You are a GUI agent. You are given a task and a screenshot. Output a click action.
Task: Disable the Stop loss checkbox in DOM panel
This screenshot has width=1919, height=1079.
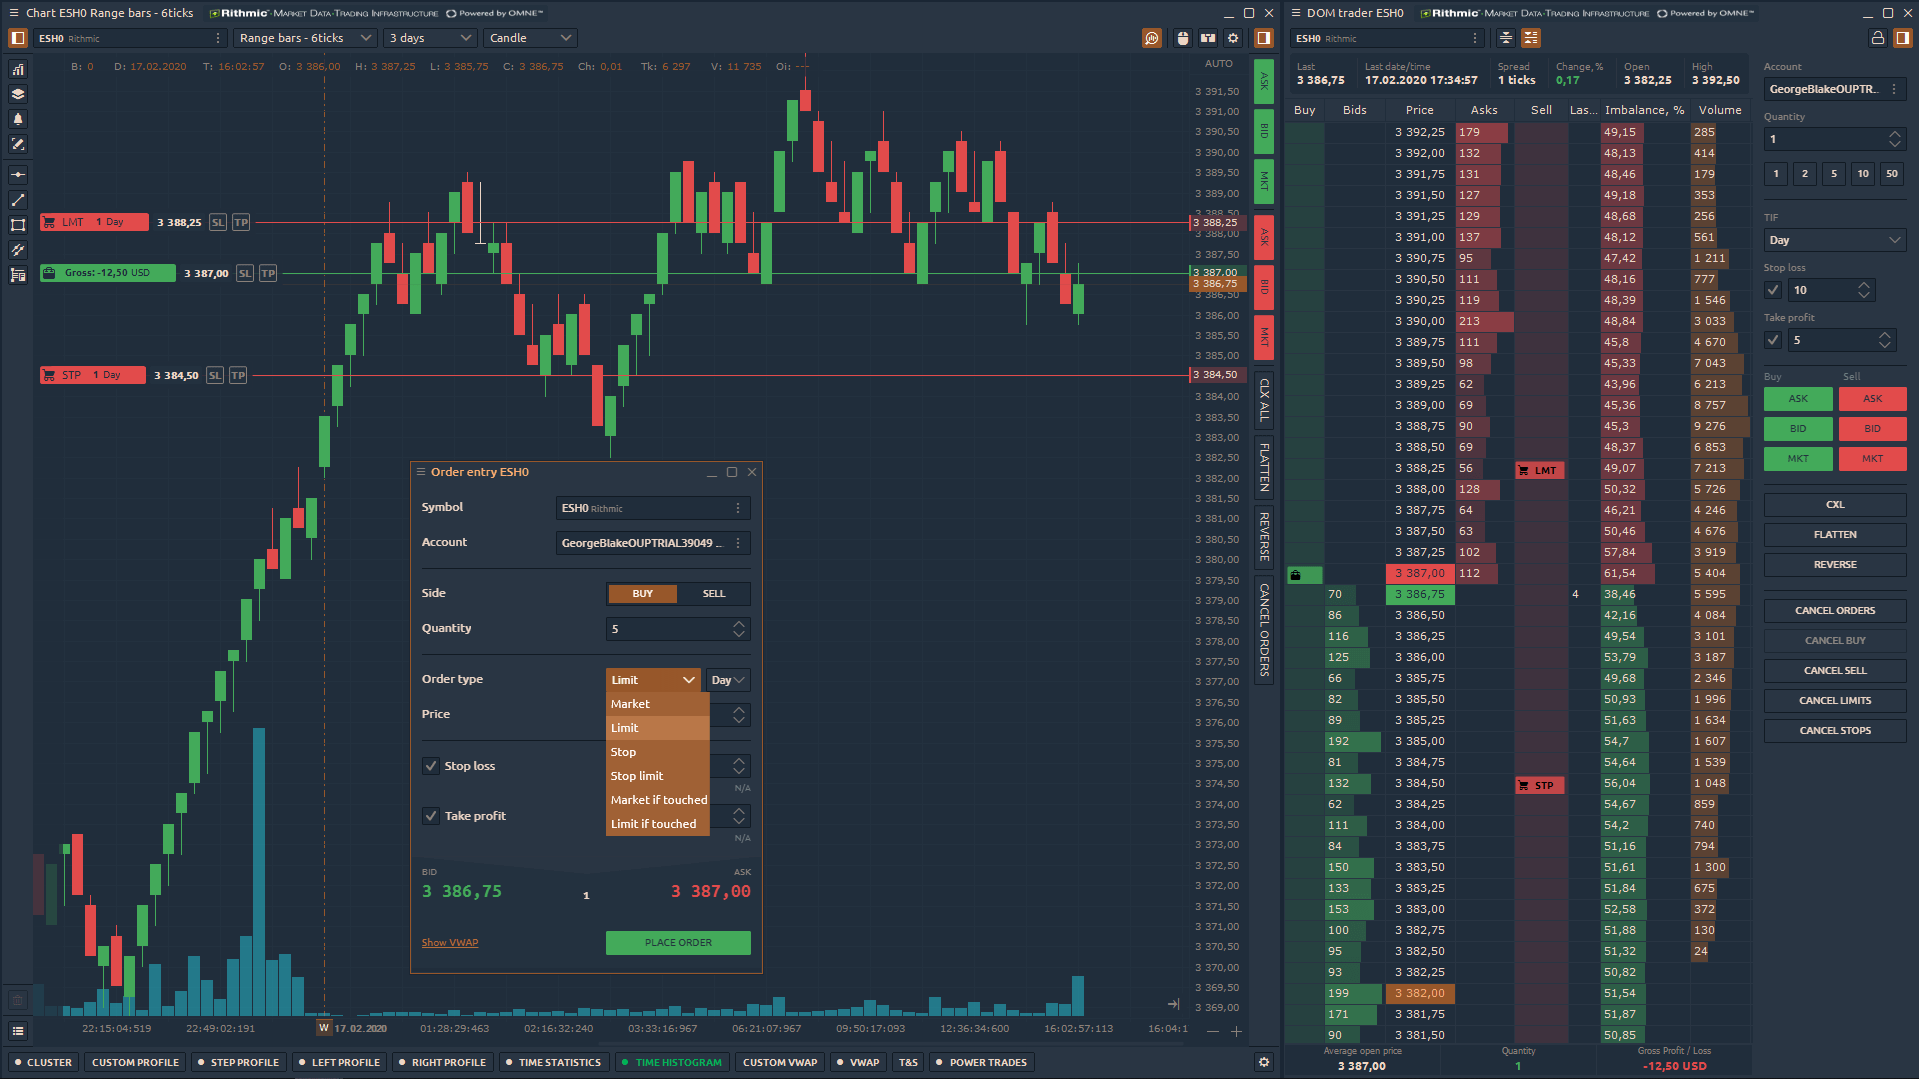(x=1772, y=289)
